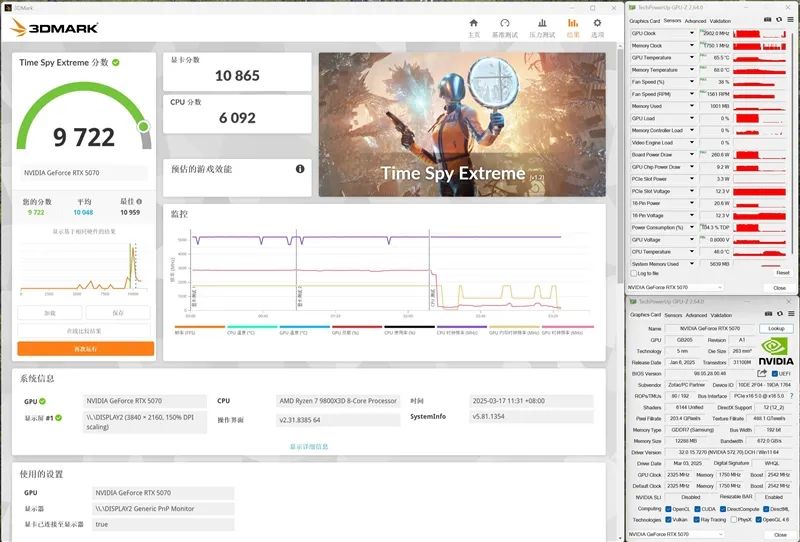Switch to Sensors tab in lower GPU-Z window
The width and height of the screenshot is (800, 542).
click(x=673, y=315)
